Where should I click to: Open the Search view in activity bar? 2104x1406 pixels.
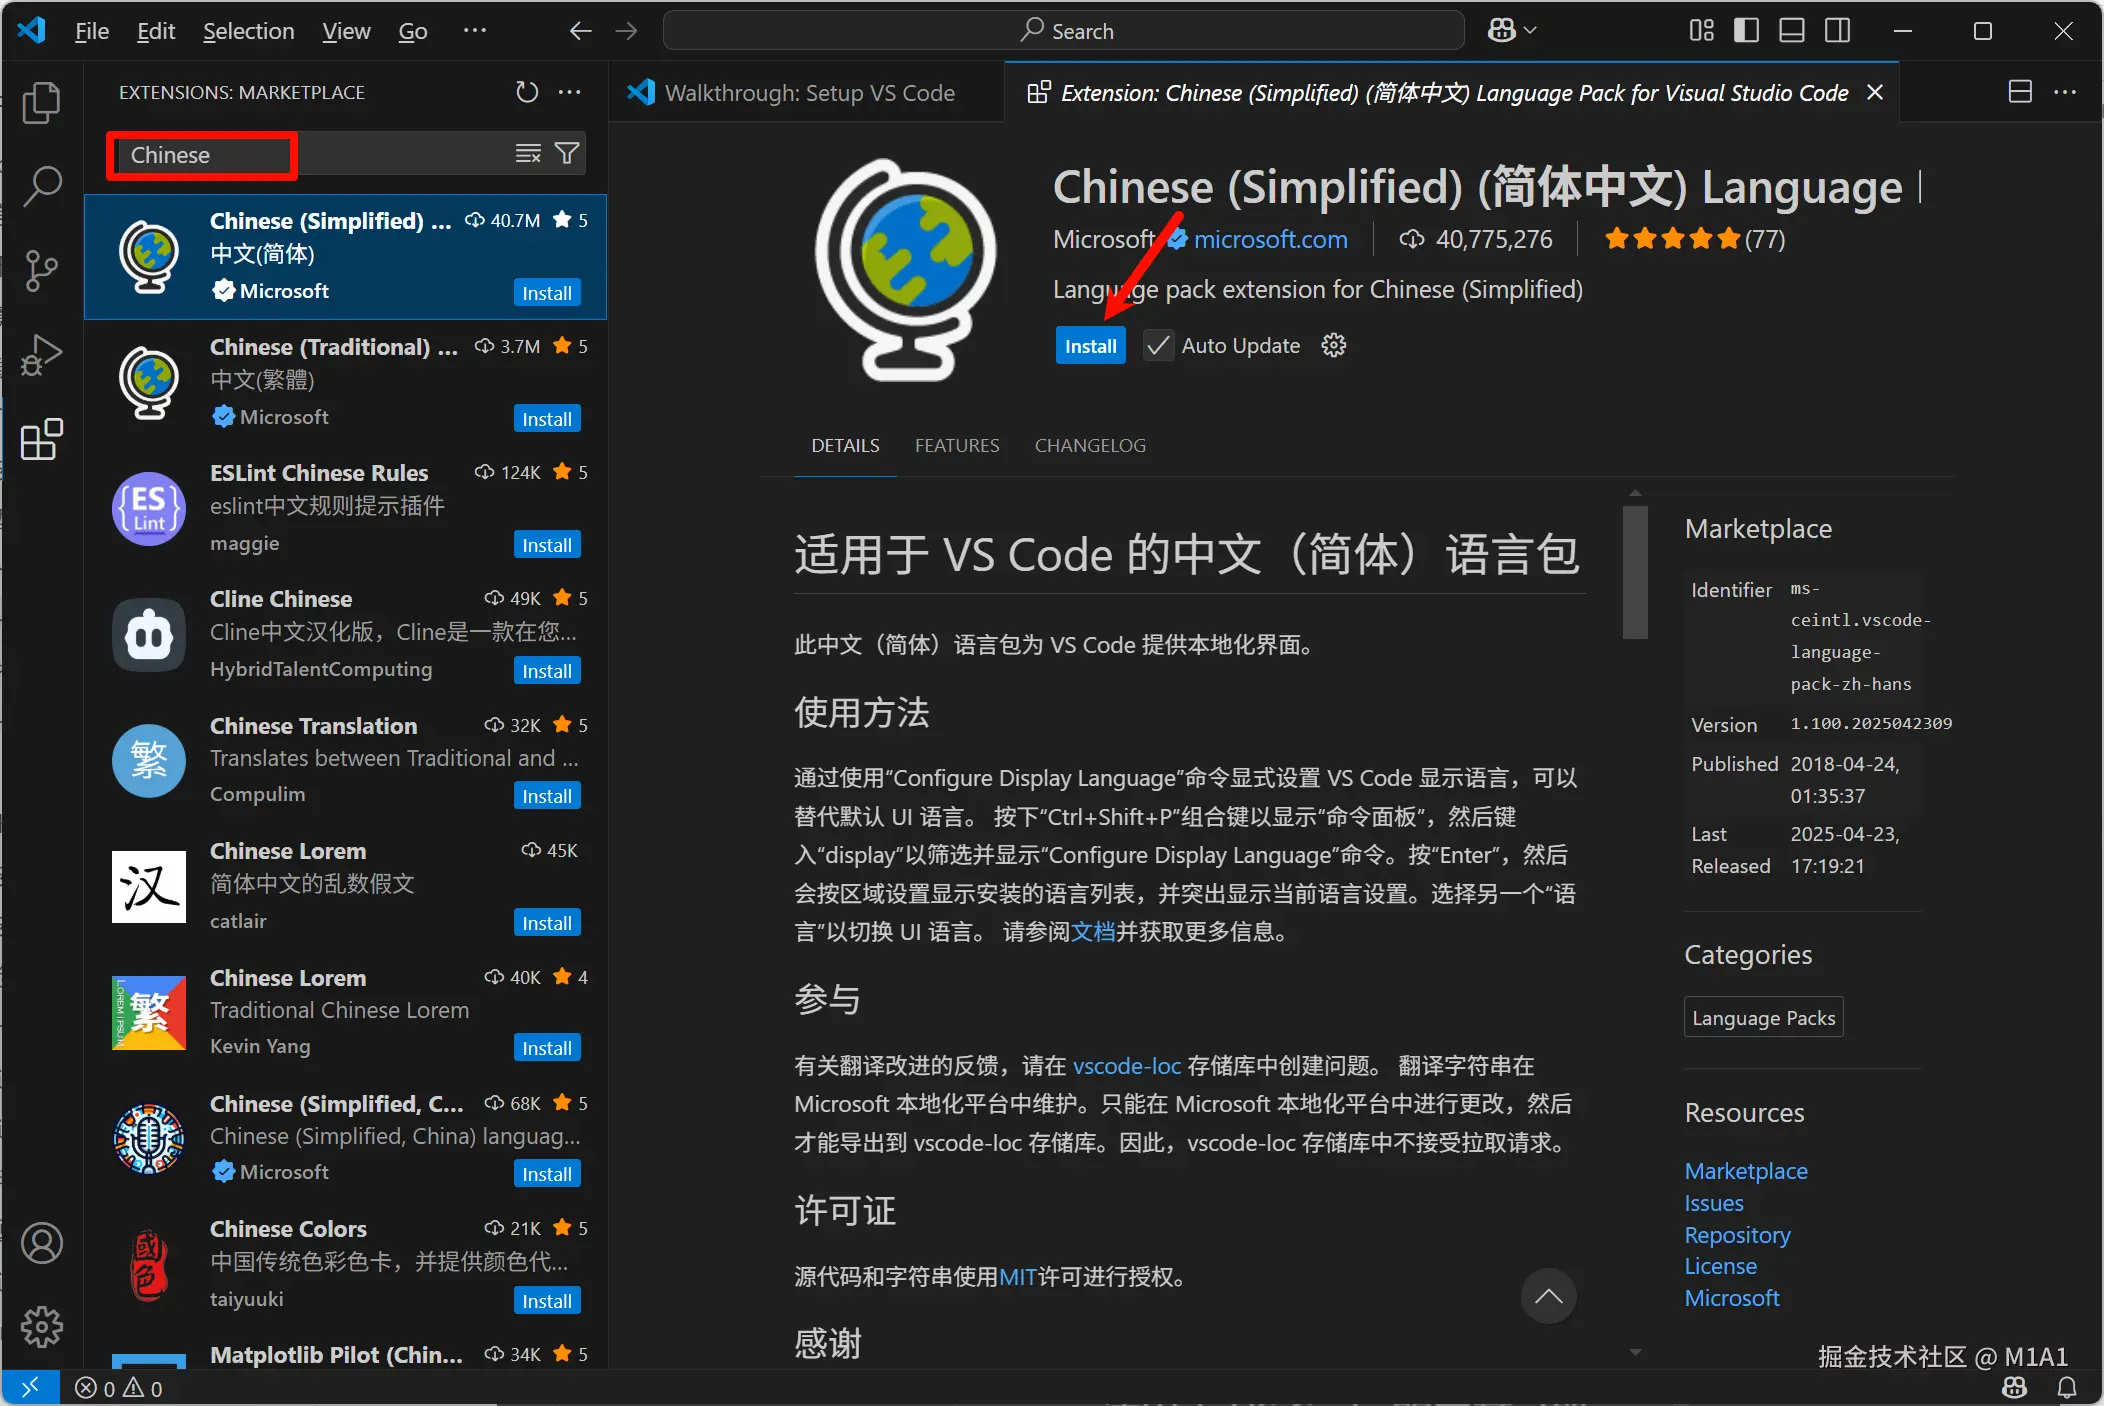pyautogui.click(x=41, y=186)
